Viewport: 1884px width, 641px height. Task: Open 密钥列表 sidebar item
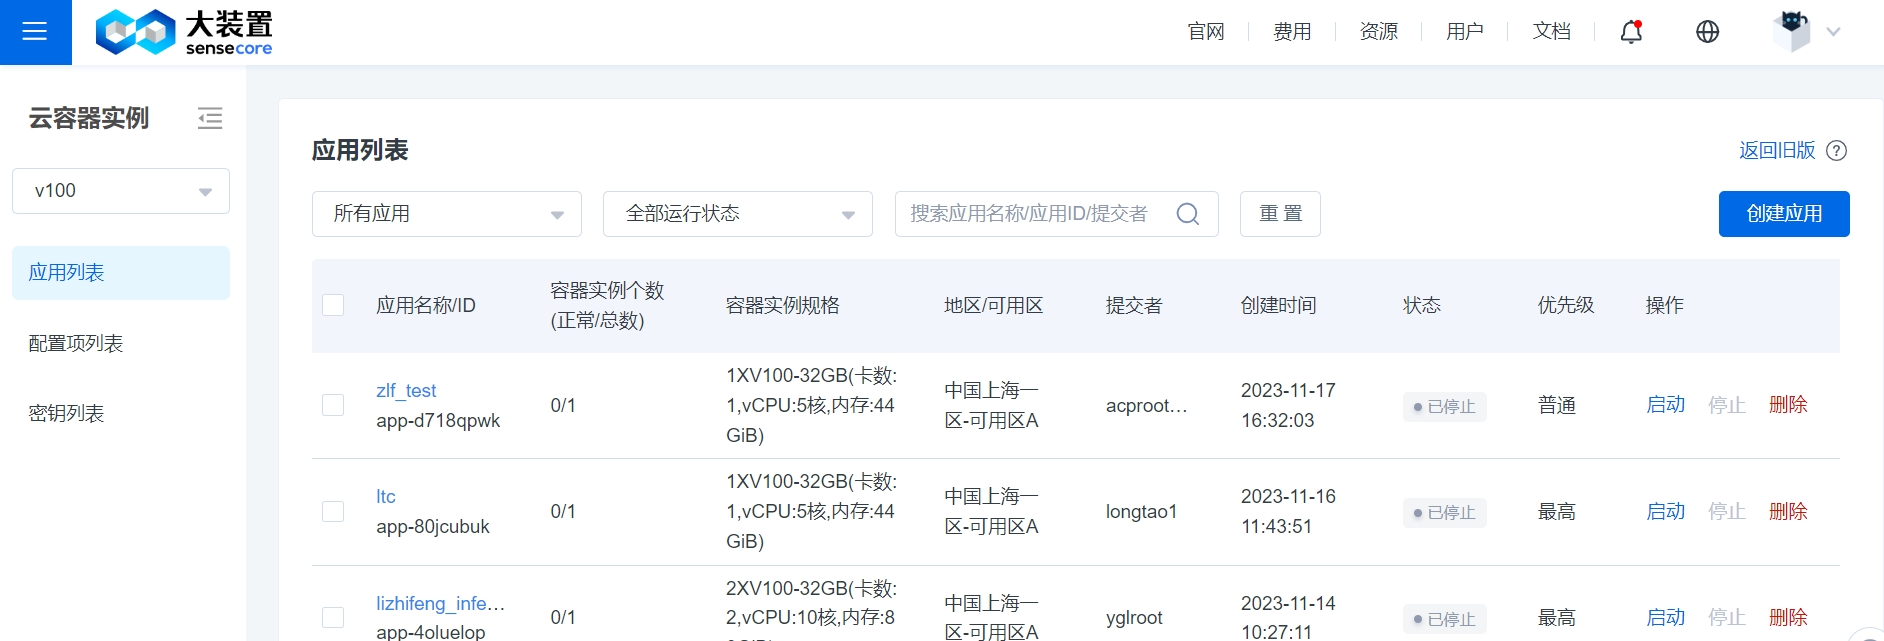(x=66, y=414)
